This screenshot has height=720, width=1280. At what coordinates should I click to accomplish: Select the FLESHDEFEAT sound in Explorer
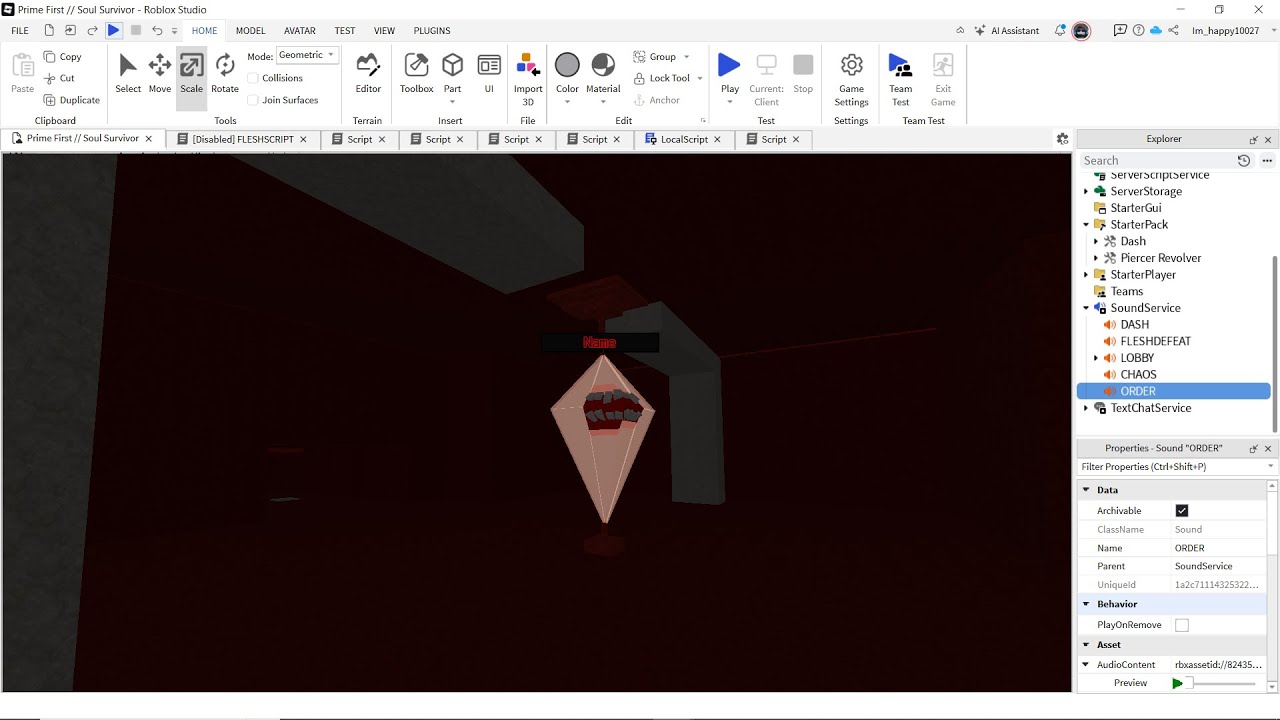click(1155, 341)
